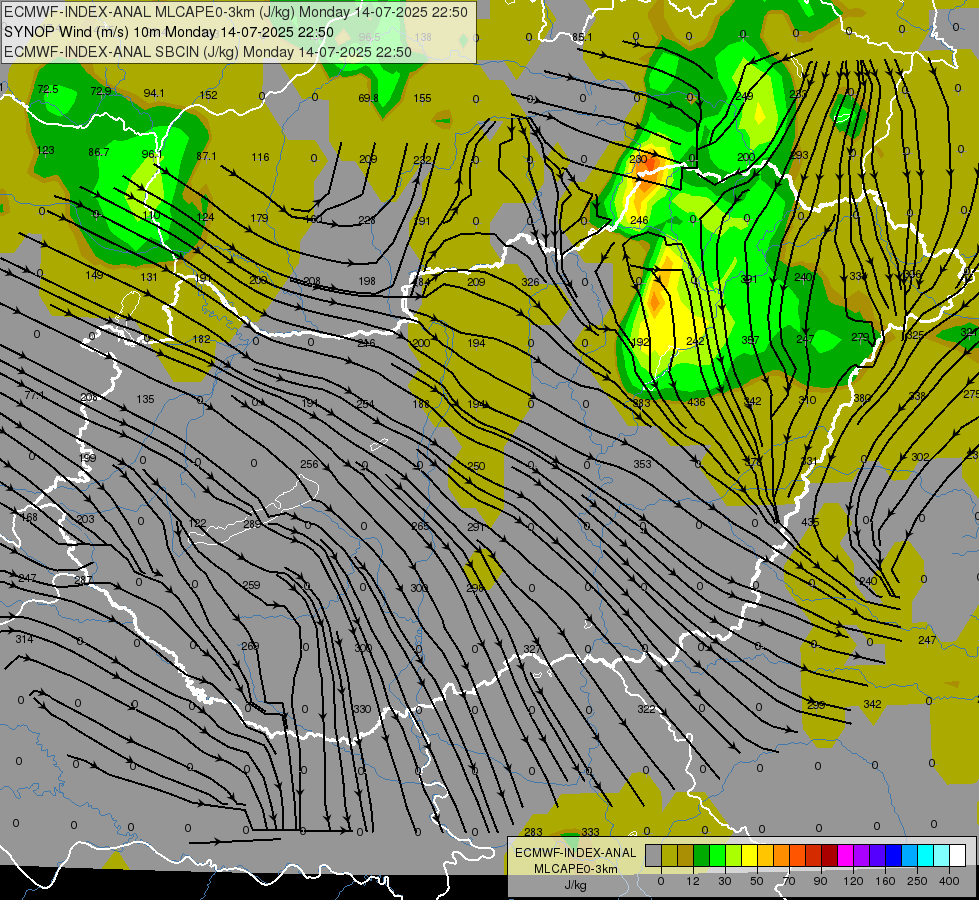
Task: Click the legend tick label 12
Action: 692,881
